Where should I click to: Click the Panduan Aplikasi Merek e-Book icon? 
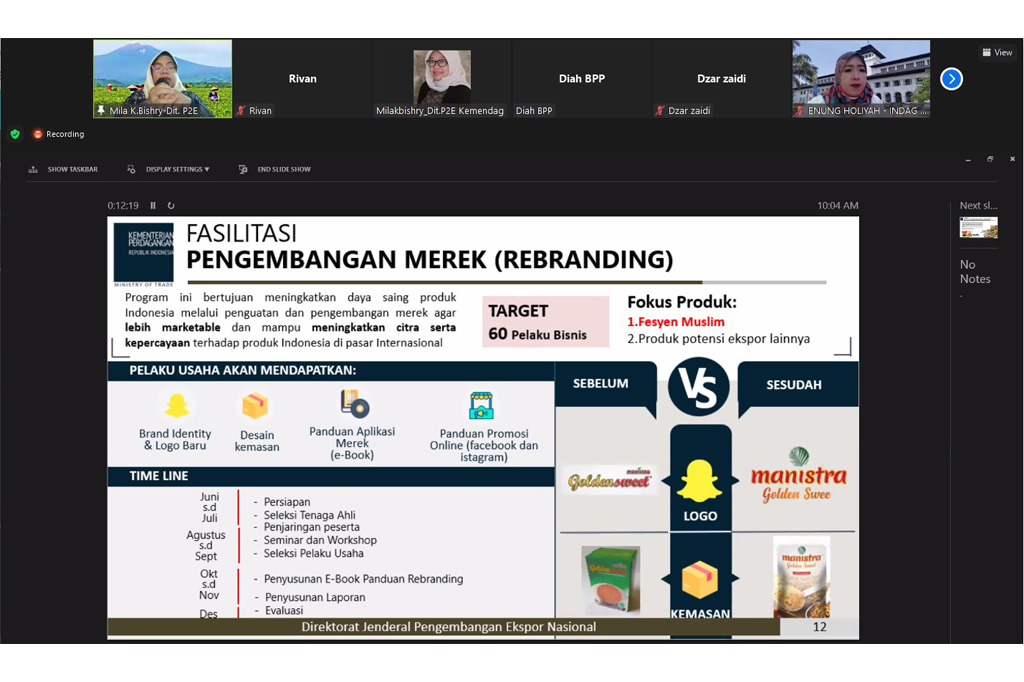355,404
